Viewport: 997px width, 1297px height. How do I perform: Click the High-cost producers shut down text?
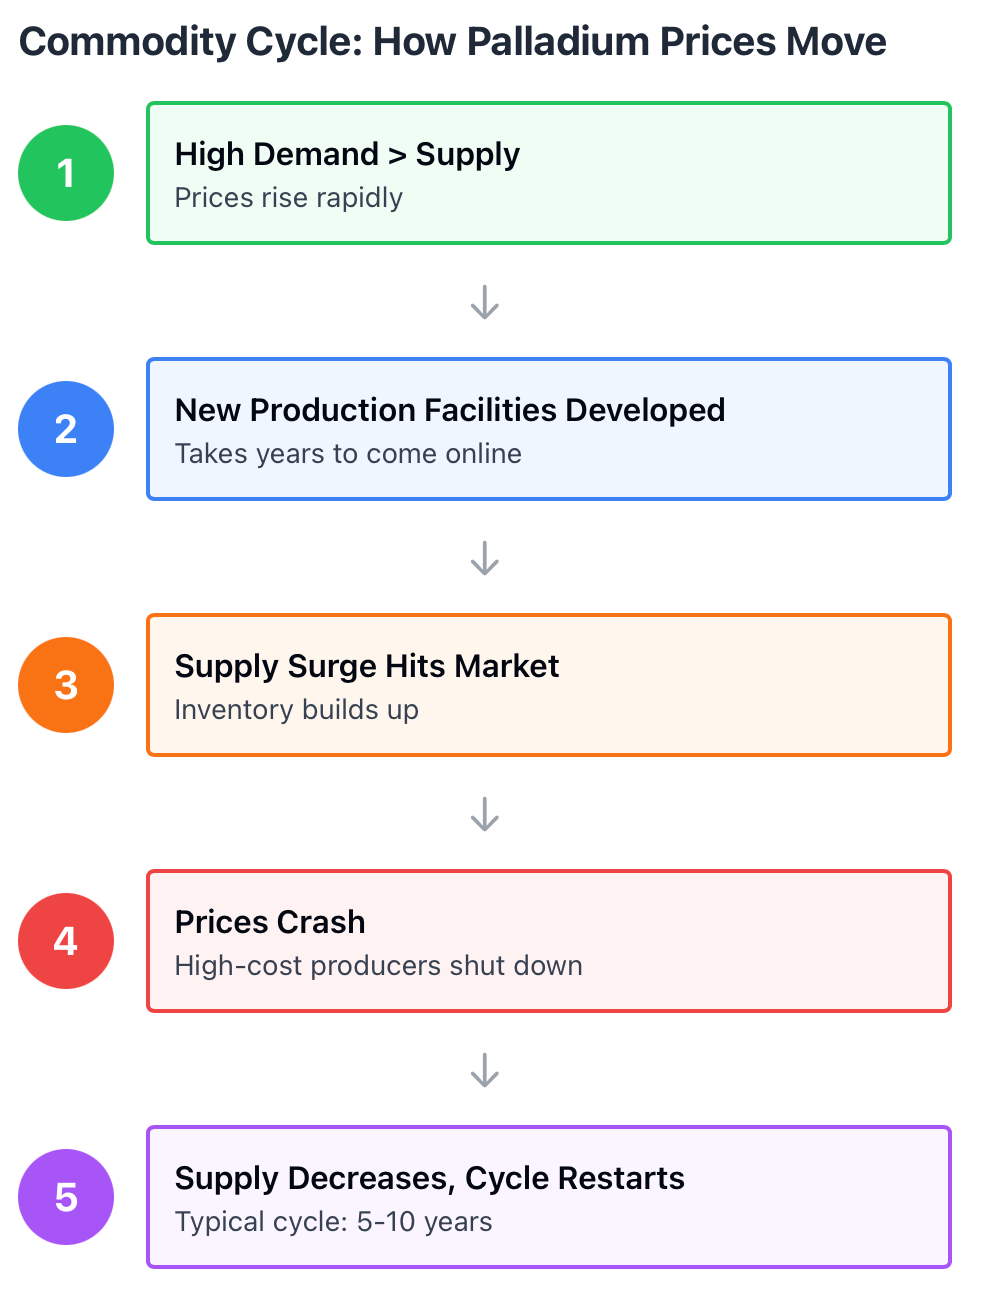click(x=379, y=966)
